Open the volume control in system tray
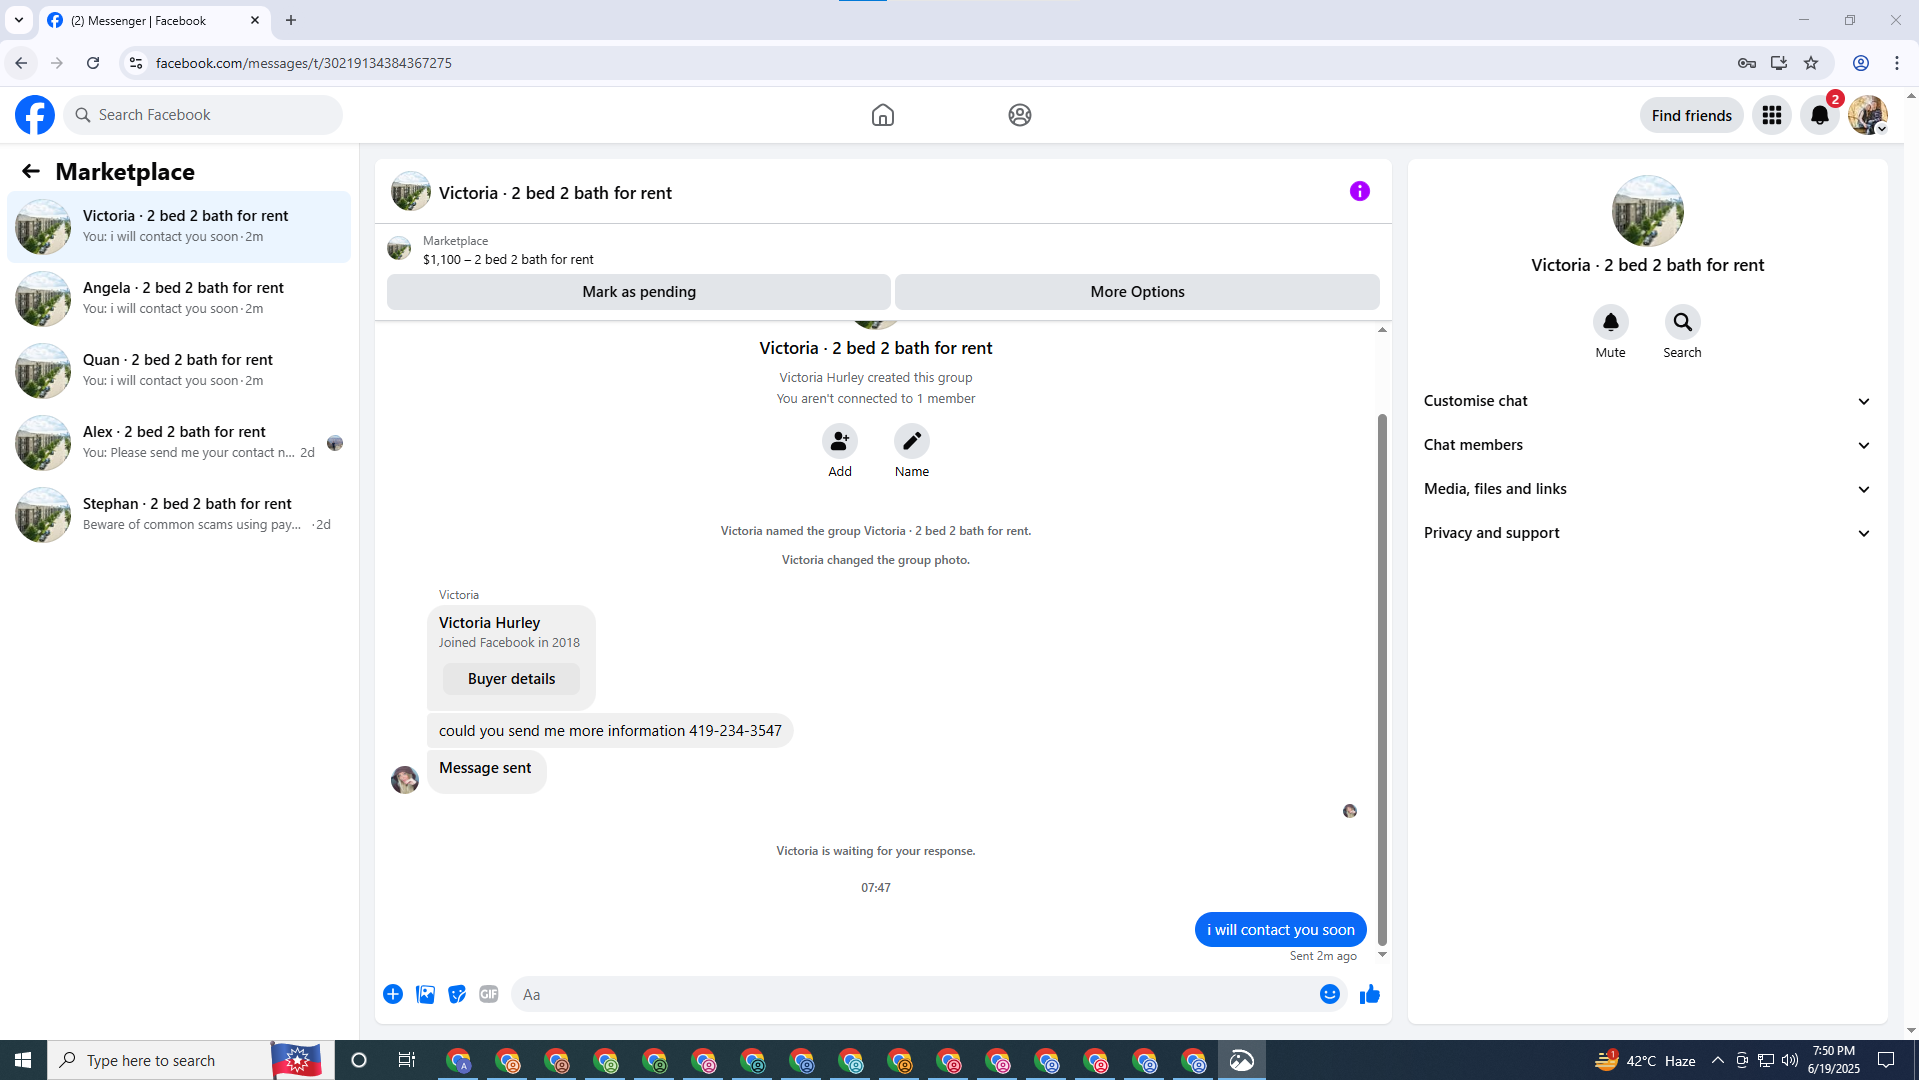Image resolution: width=1919 pixels, height=1080 pixels. [1790, 1060]
